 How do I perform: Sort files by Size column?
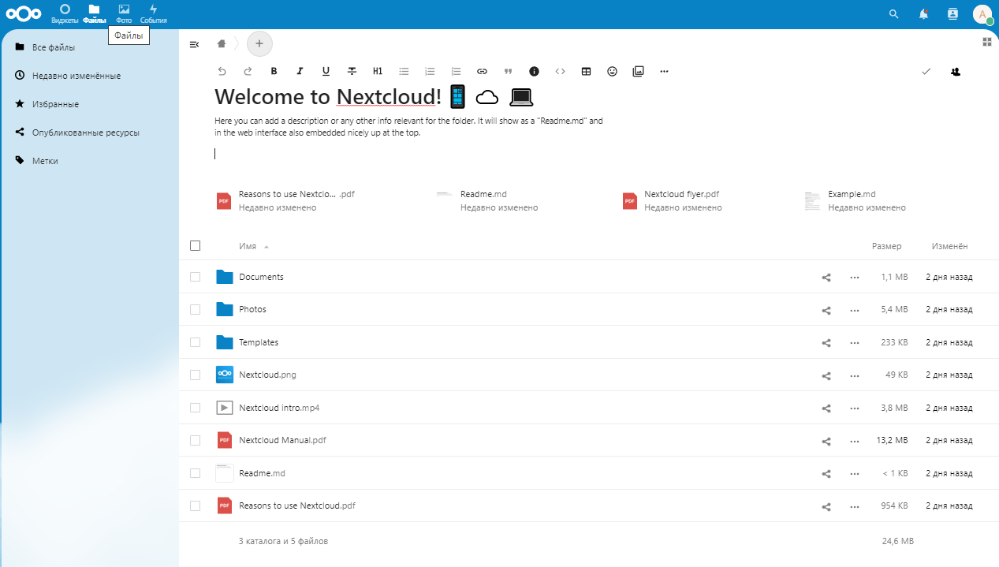click(886, 246)
